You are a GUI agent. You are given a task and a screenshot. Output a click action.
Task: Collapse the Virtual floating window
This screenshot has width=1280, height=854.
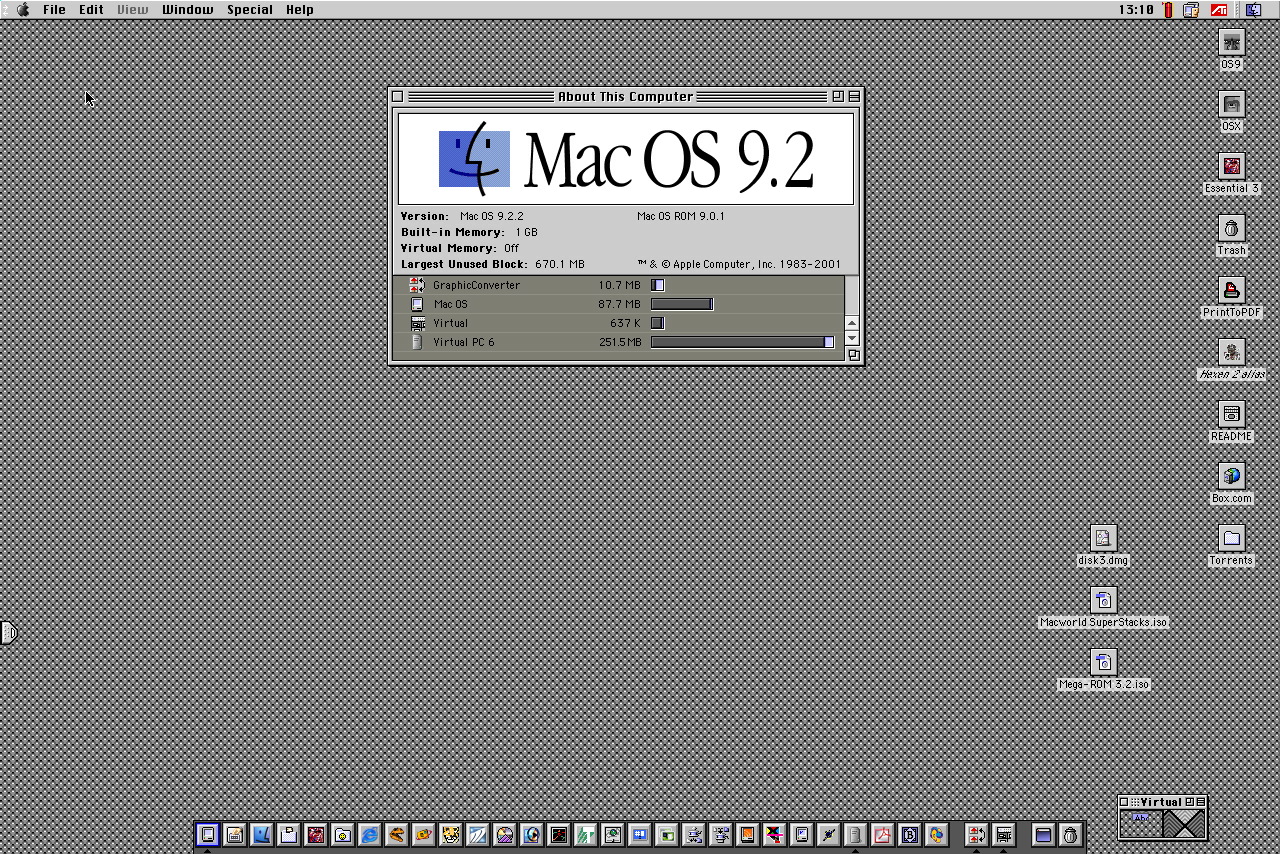(1201, 802)
